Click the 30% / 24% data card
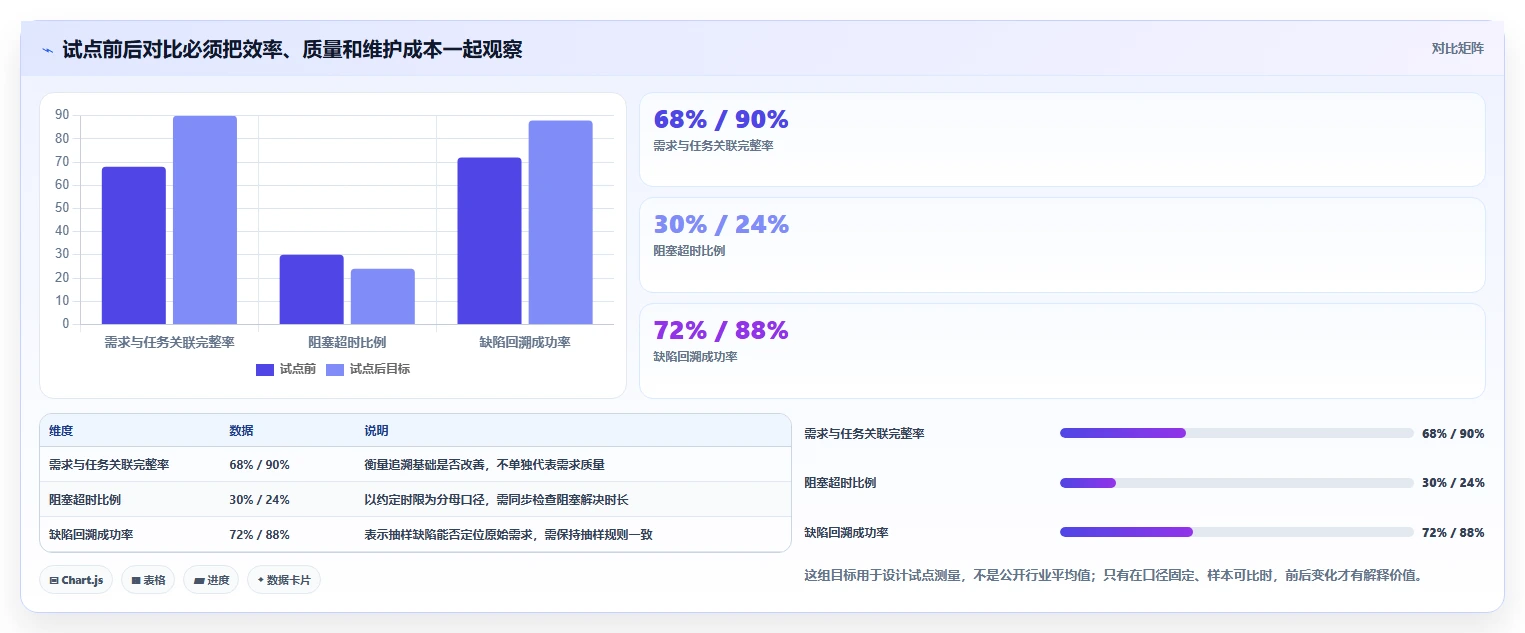Image resolution: width=1525 pixels, height=633 pixels. tap(1062, 245)
